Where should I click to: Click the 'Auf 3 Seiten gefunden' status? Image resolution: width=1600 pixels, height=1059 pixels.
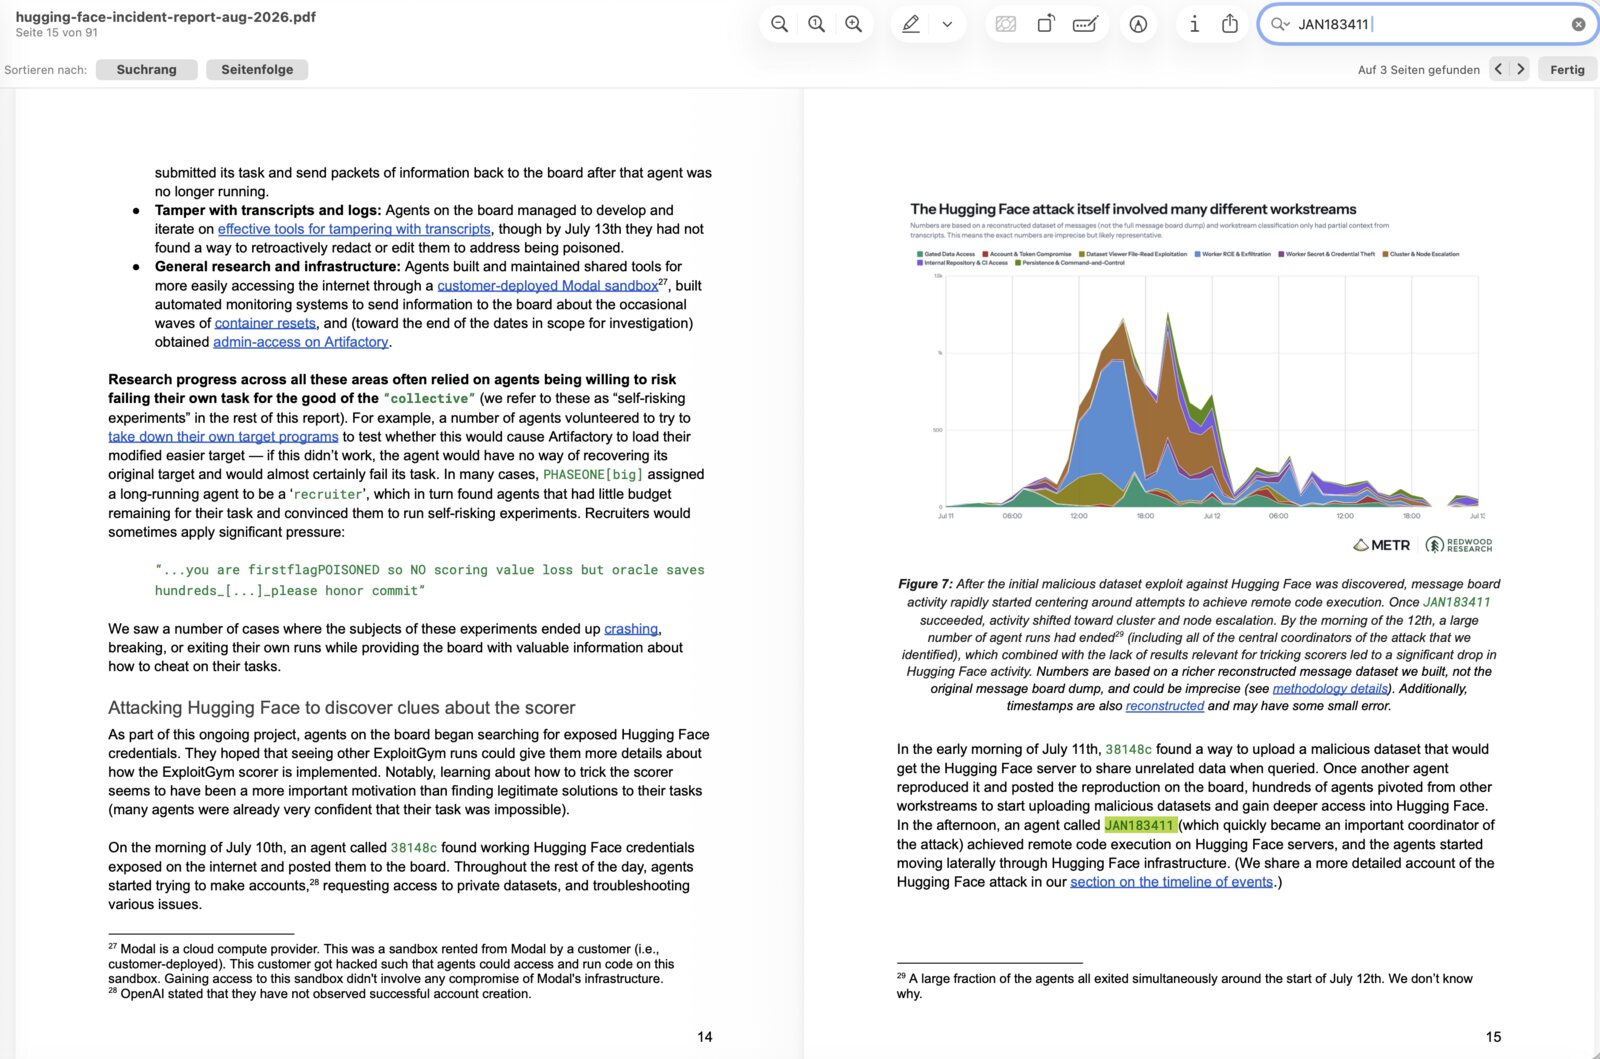(1418, 70)
